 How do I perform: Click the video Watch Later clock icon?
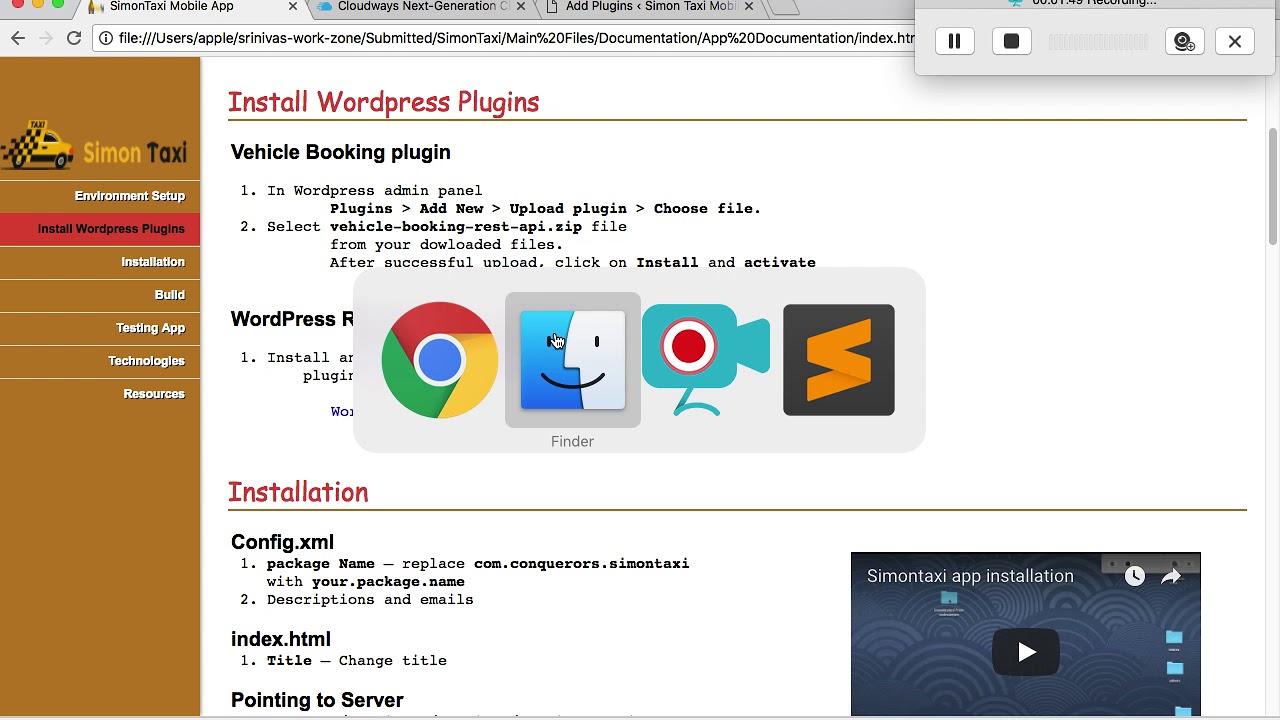tap(1134, 576)
